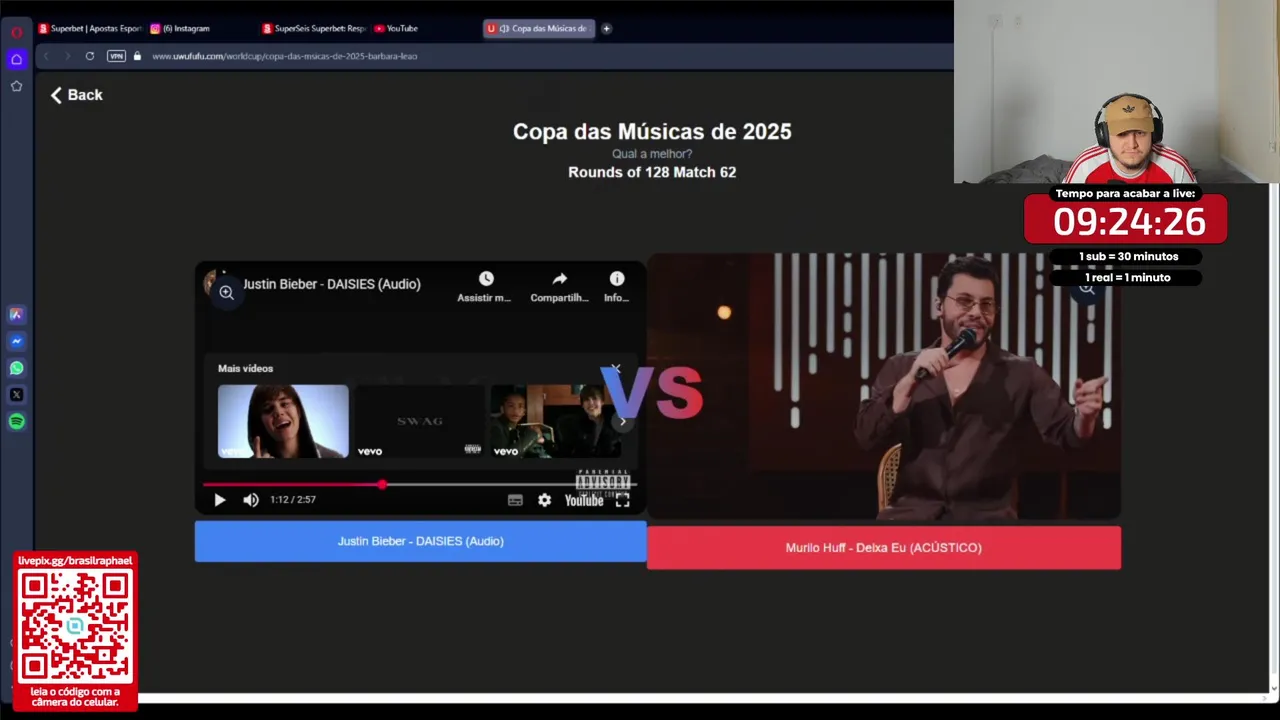Open X (Twitter) in the sidebar
The image size is (1280, 720).
16,395
